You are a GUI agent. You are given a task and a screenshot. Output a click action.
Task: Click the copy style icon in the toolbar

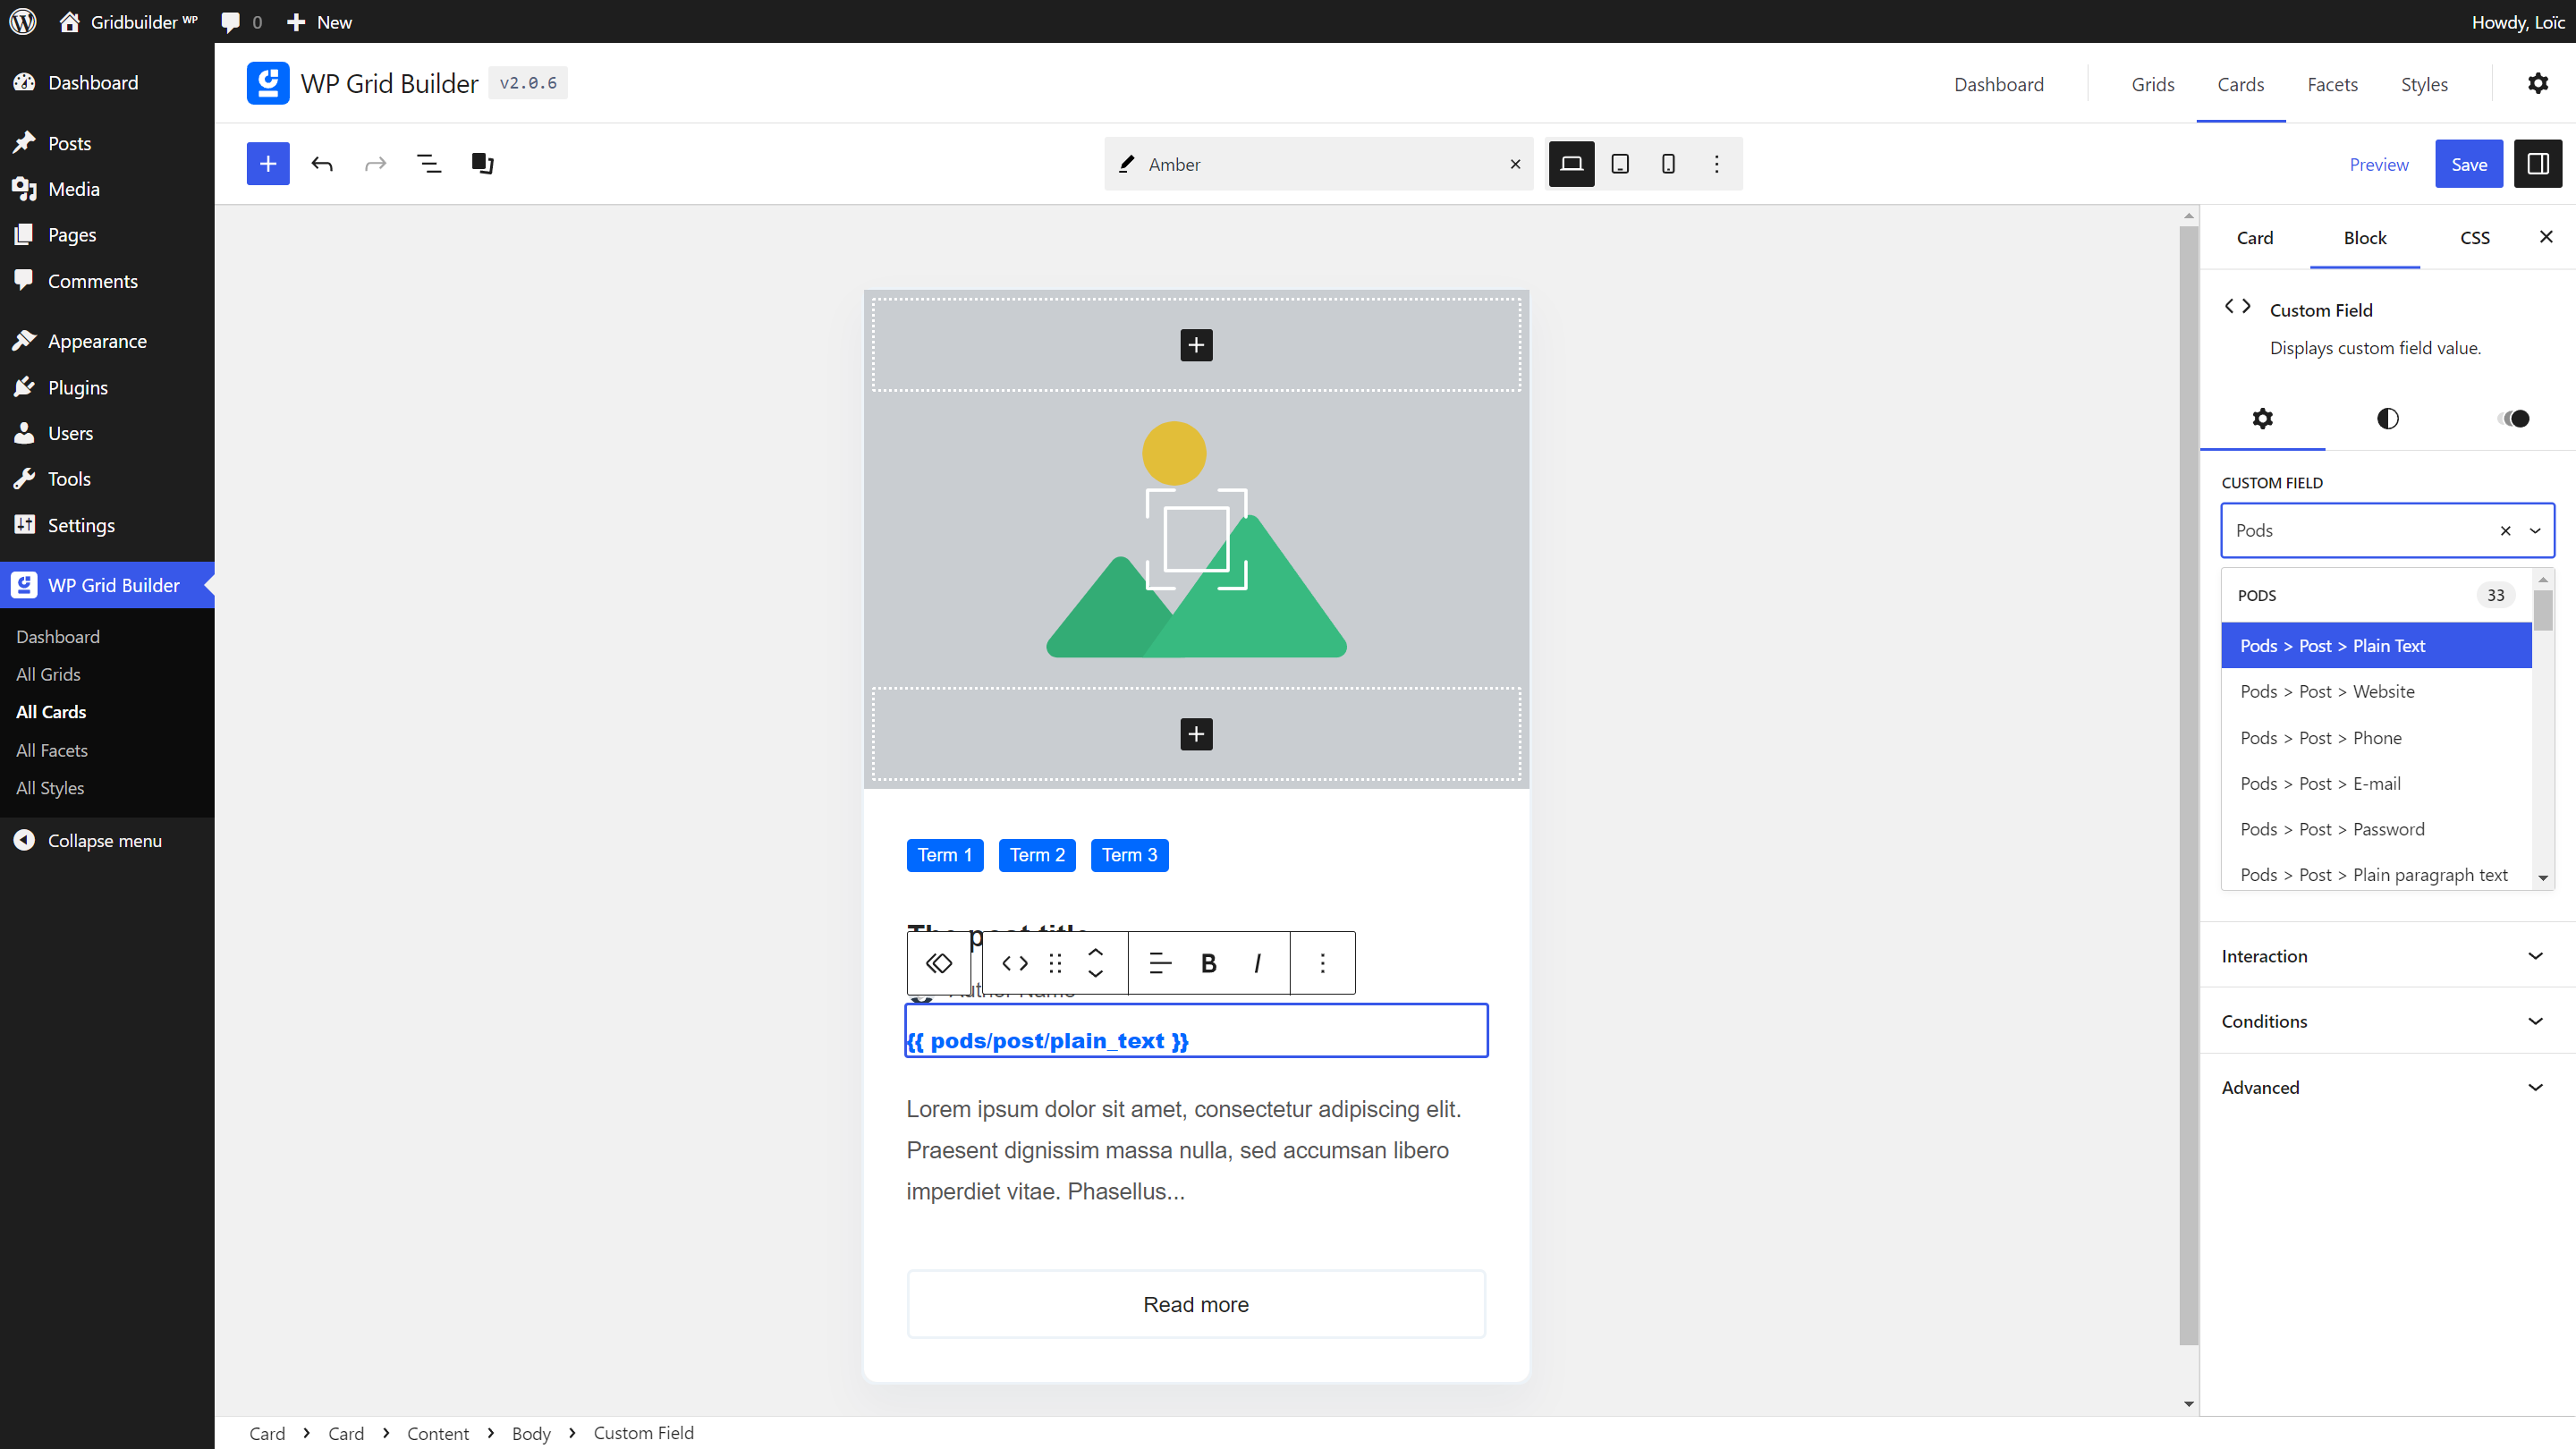click(x=482, y=163)
